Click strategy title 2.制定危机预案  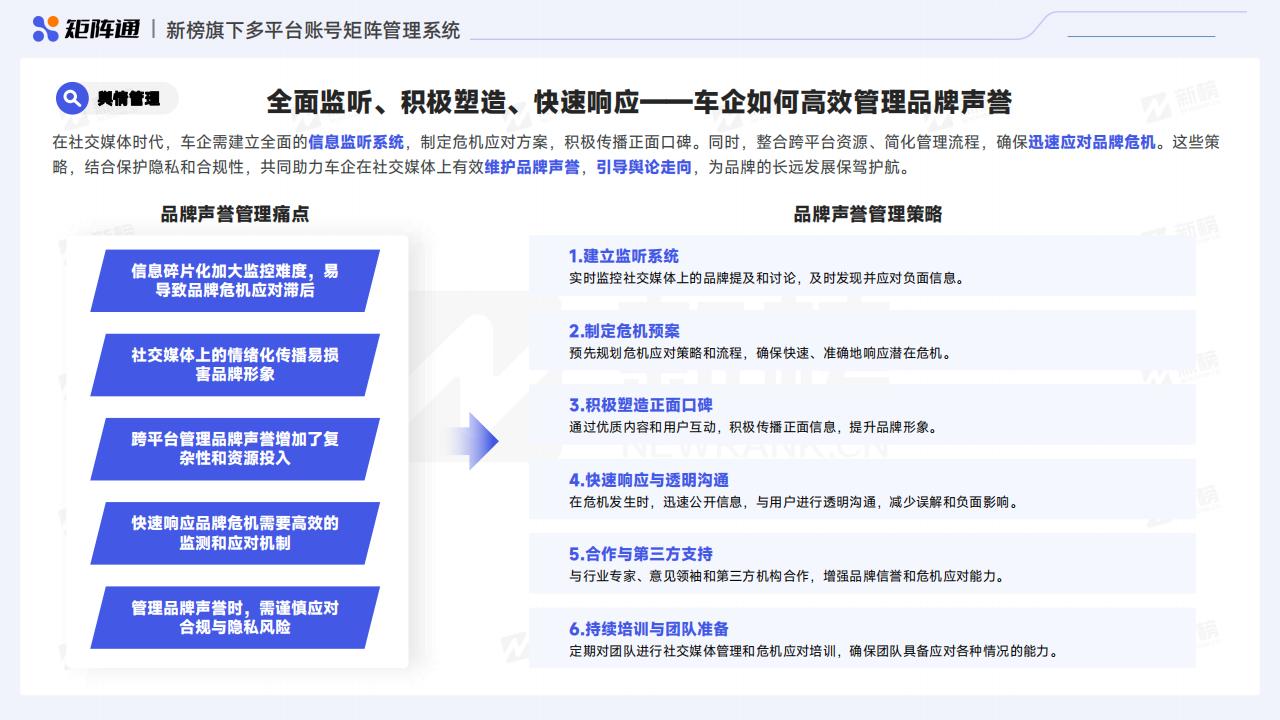coord(624,331)
